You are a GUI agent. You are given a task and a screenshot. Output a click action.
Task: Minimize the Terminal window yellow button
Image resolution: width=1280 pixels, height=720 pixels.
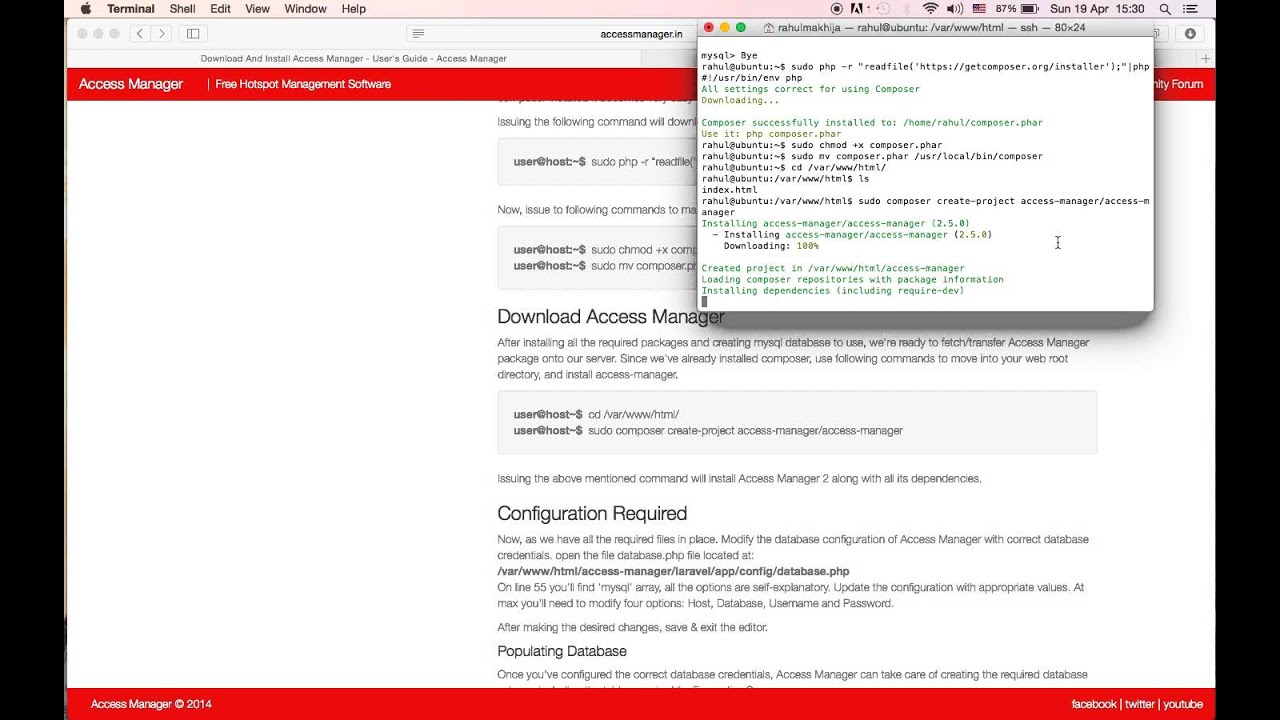725,28
